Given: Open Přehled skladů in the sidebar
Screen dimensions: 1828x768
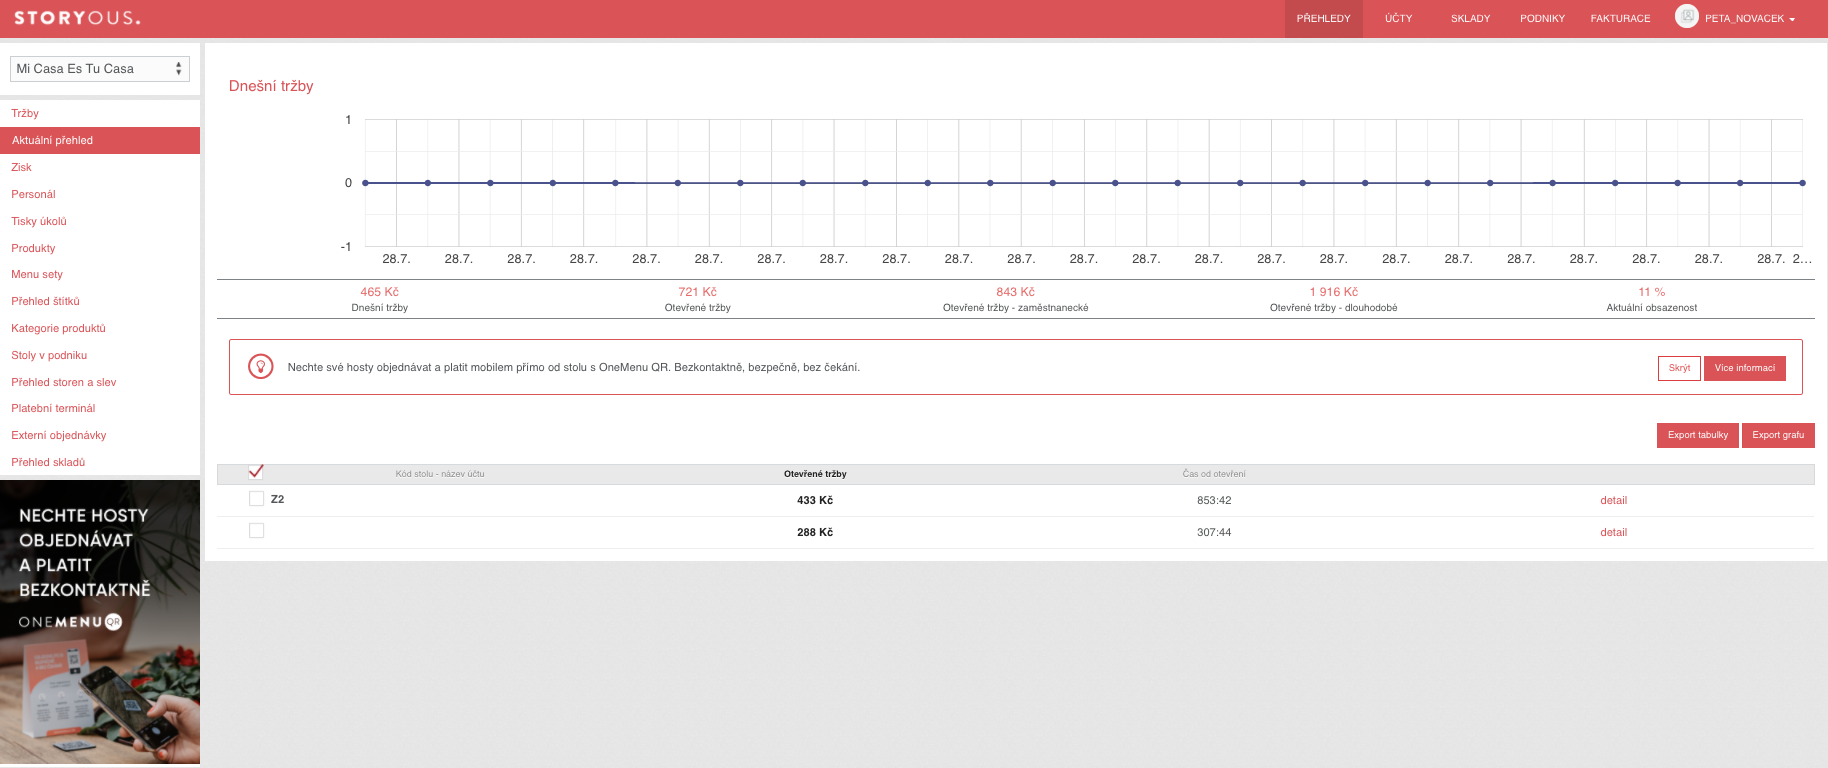Looking at the screenshot, I should 100,462.
